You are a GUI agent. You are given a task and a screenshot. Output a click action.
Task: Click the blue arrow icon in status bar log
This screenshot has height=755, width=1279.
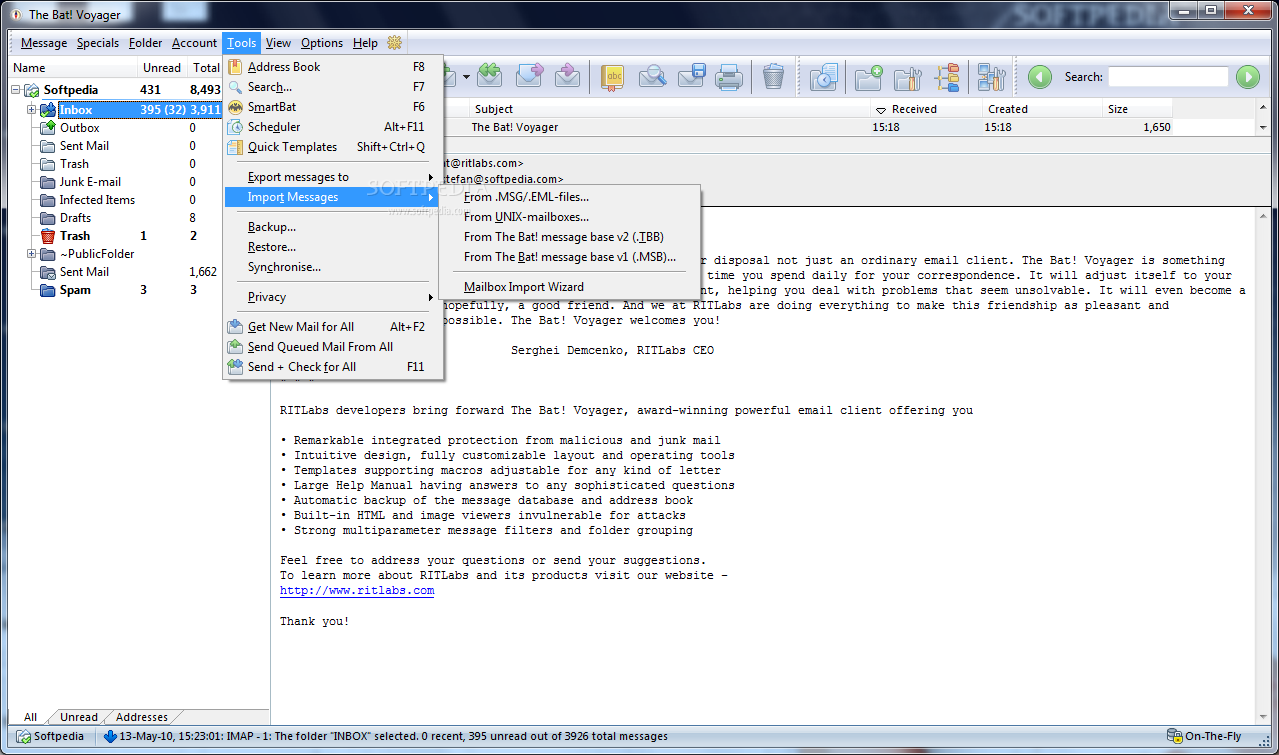pyautogui.click(x=110, y=737)
